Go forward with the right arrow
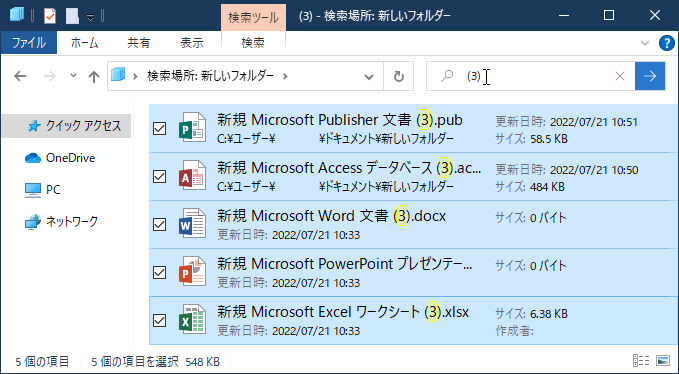Viewport: 679px width, 374px height. [x=50, y=76]
